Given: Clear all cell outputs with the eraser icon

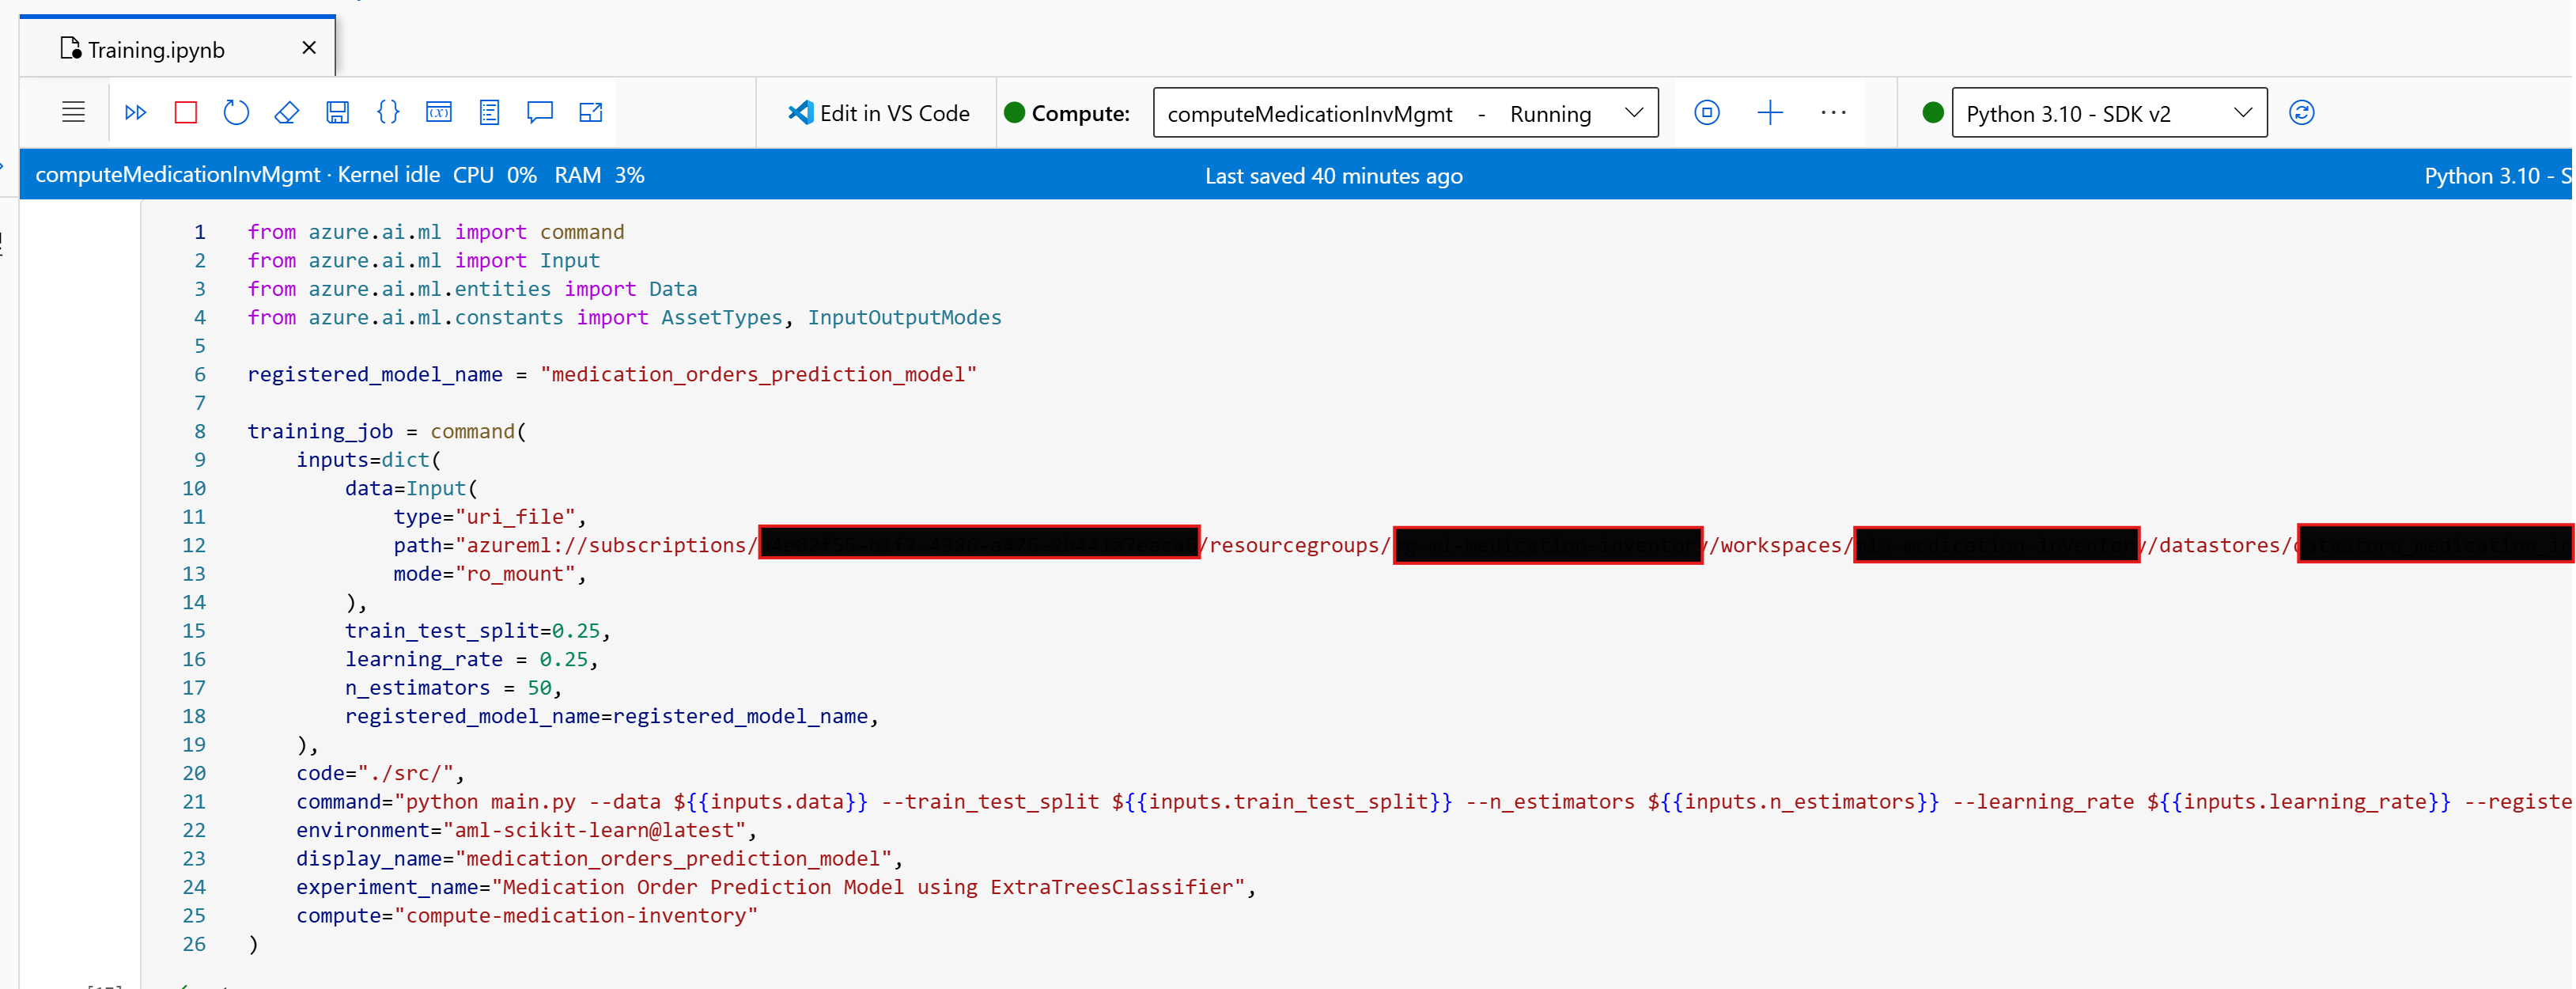Looking at the screenshot, I should click(x=287, y=112).
